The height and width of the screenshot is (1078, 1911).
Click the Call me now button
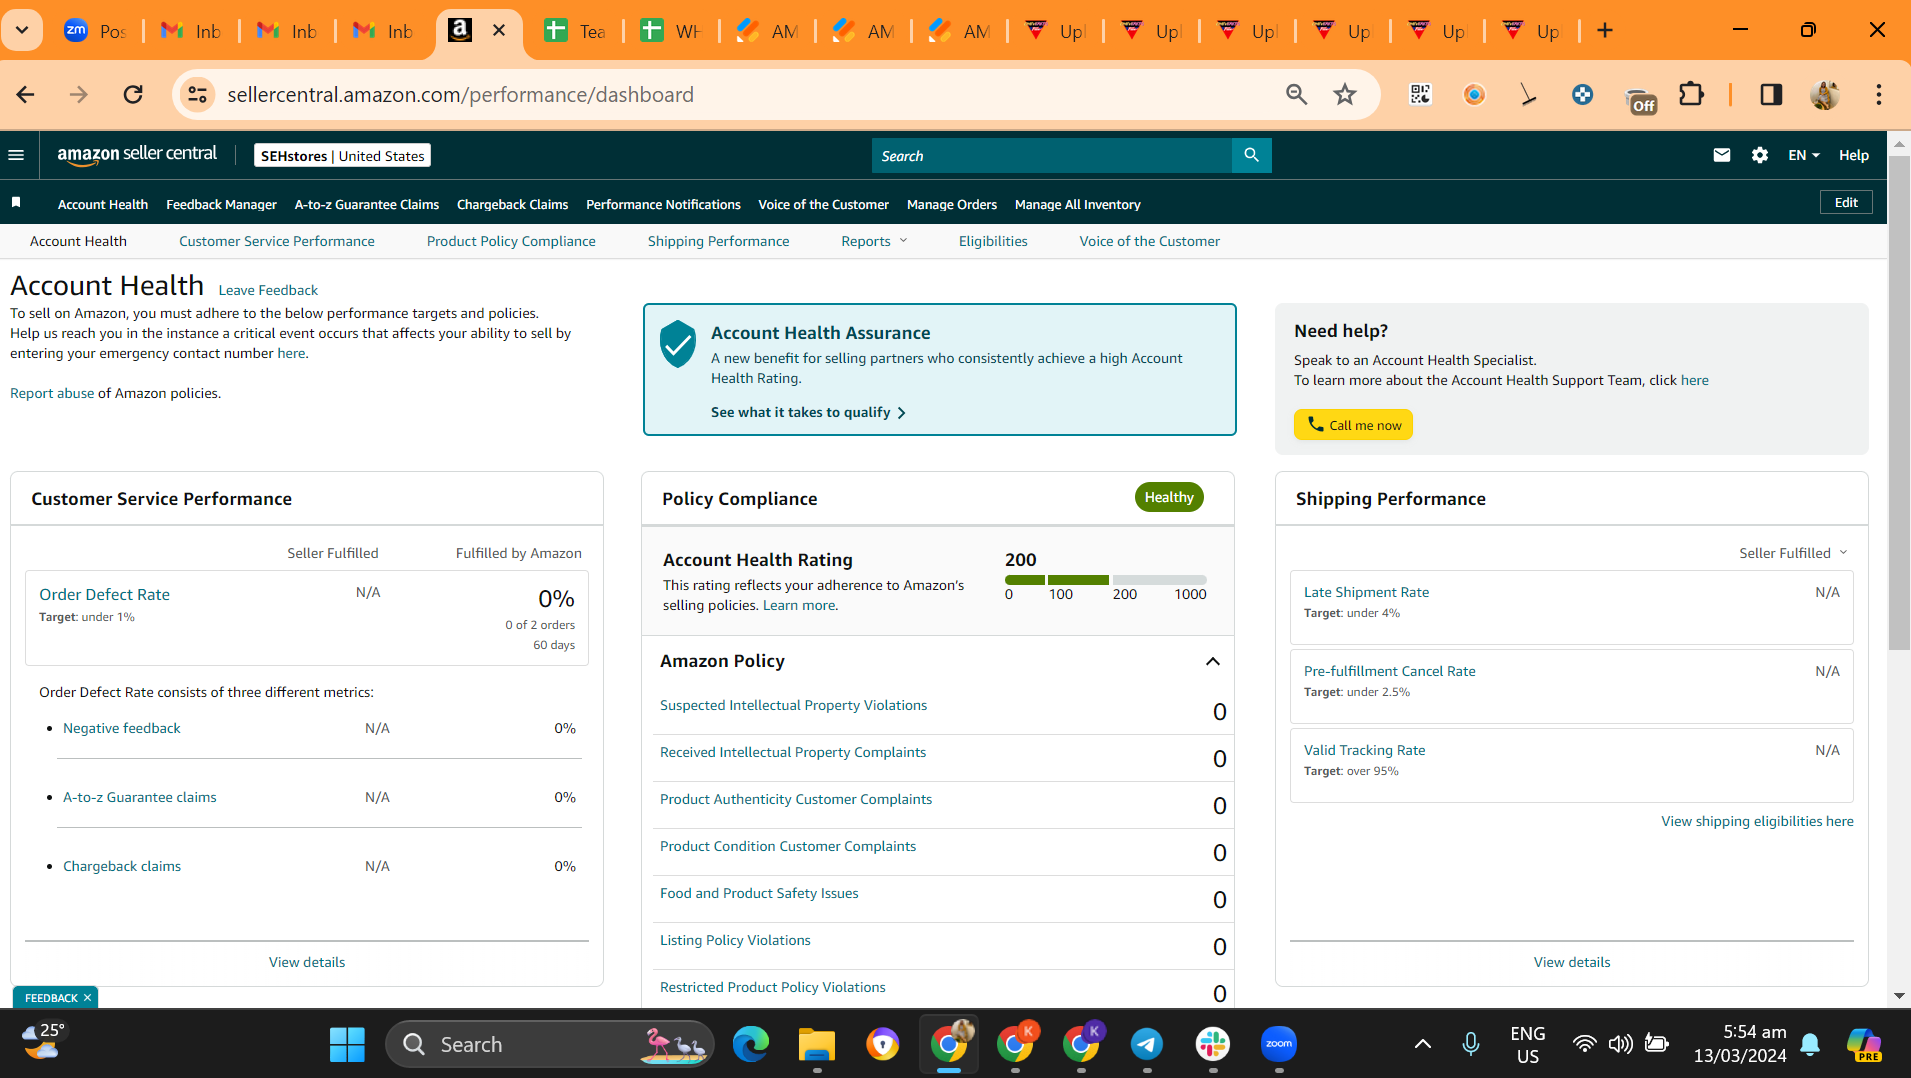point(1353,425)
